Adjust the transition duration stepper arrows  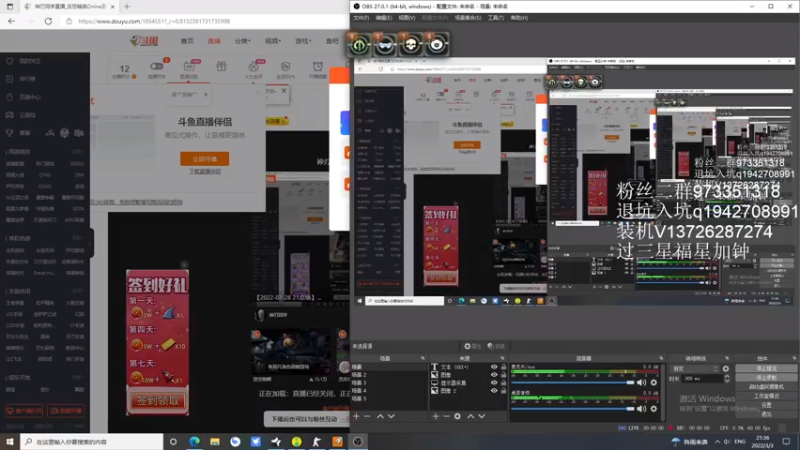pyautogui.click(x=727, y=379)
